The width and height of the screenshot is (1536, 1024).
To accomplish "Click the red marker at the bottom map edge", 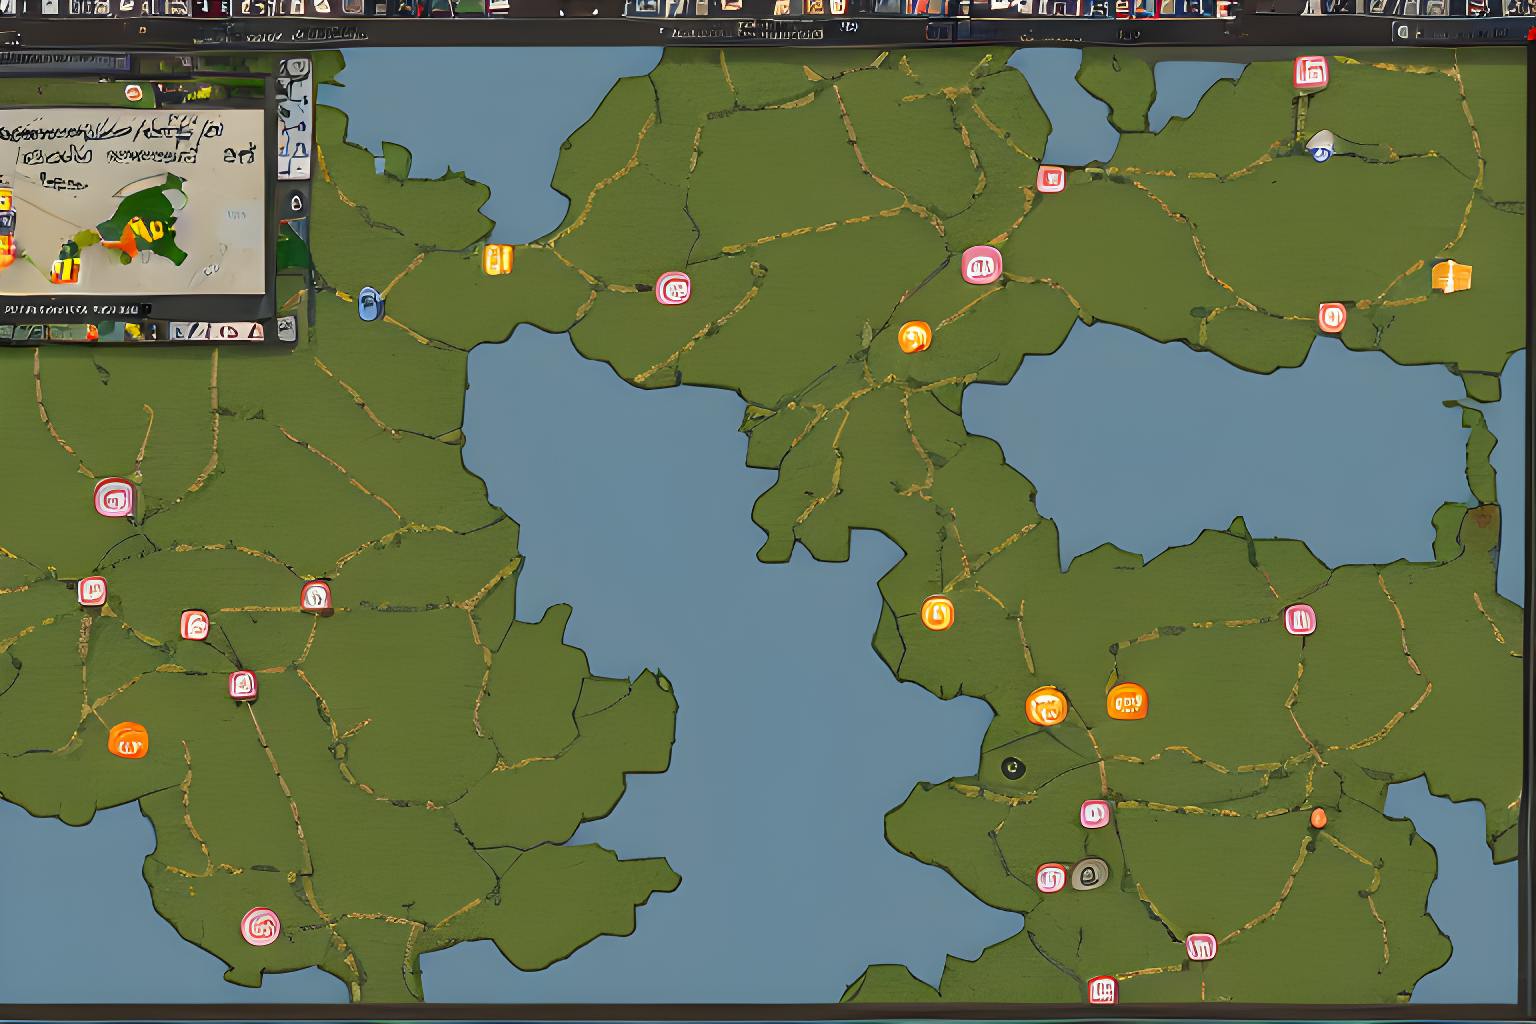I will click(x=1104, y=990).
